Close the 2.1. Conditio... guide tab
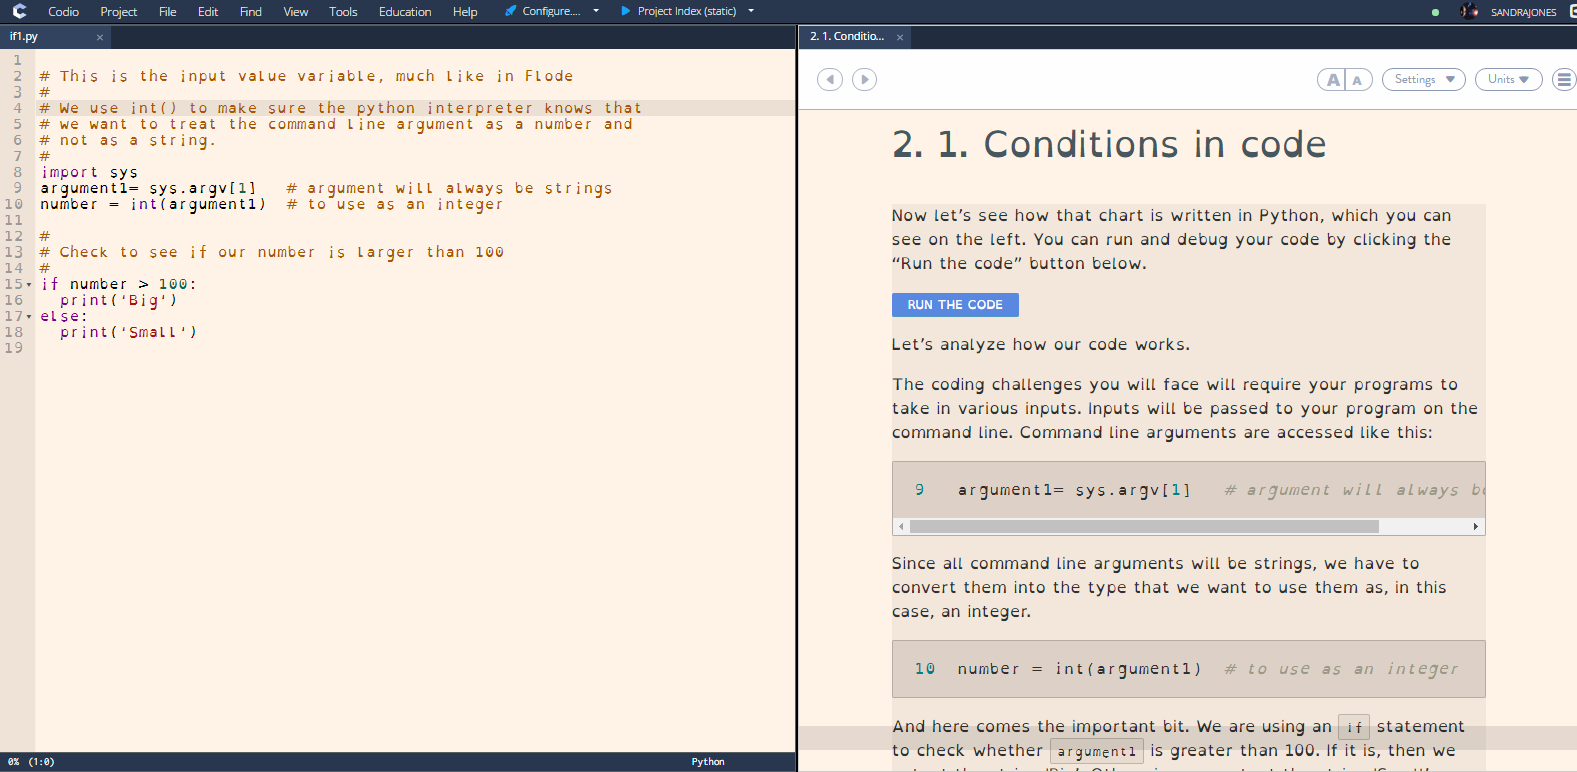Screen dimensions: 1577x772 click(x=900, y=37)
